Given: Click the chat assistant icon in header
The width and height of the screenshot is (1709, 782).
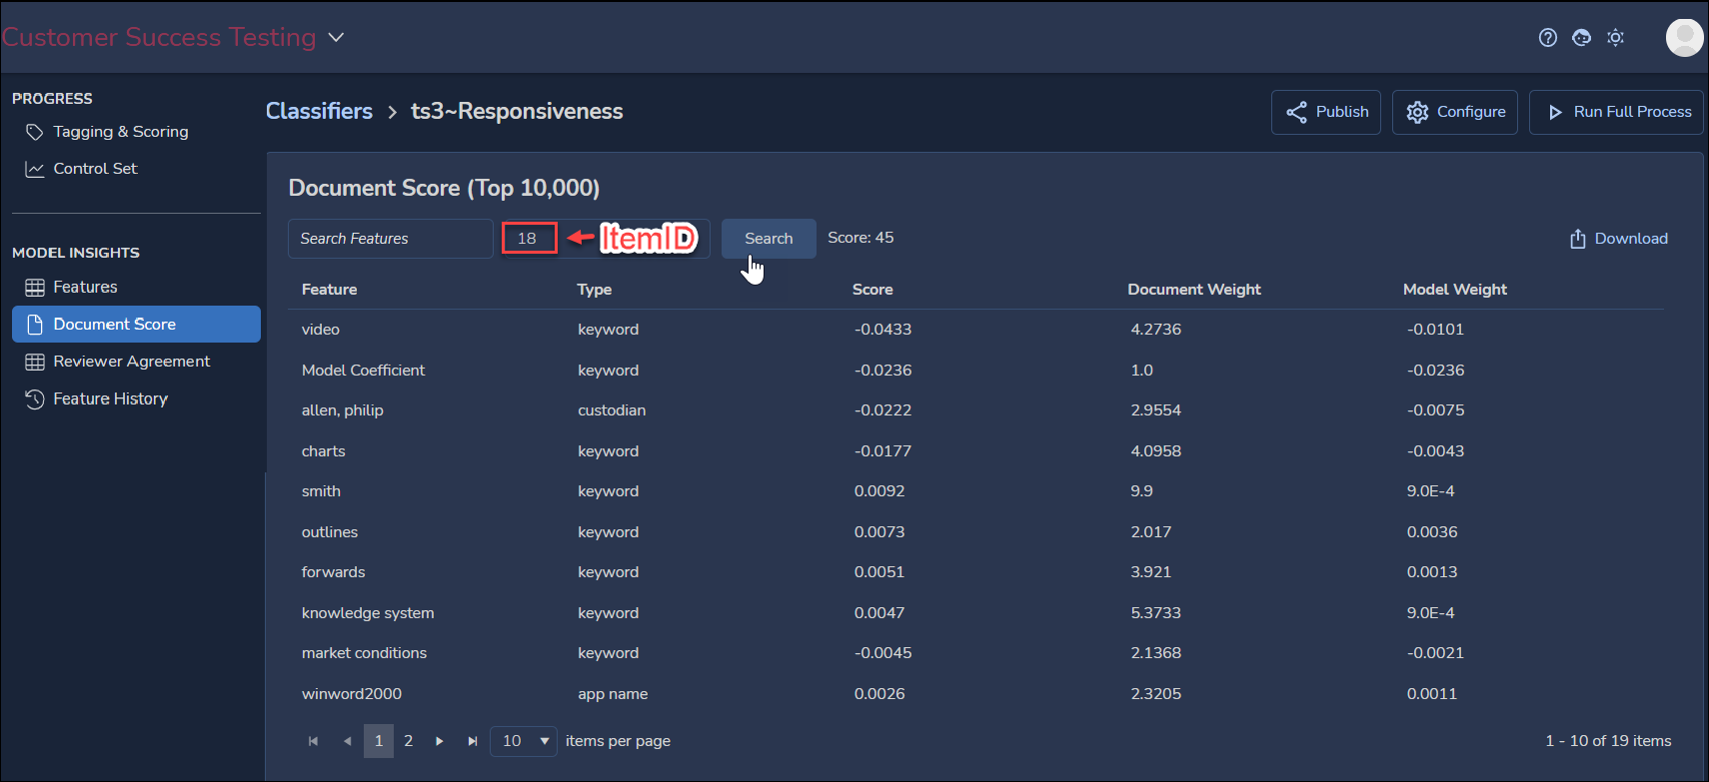Looking at the screenshot, I should (x=1581, y=38).
